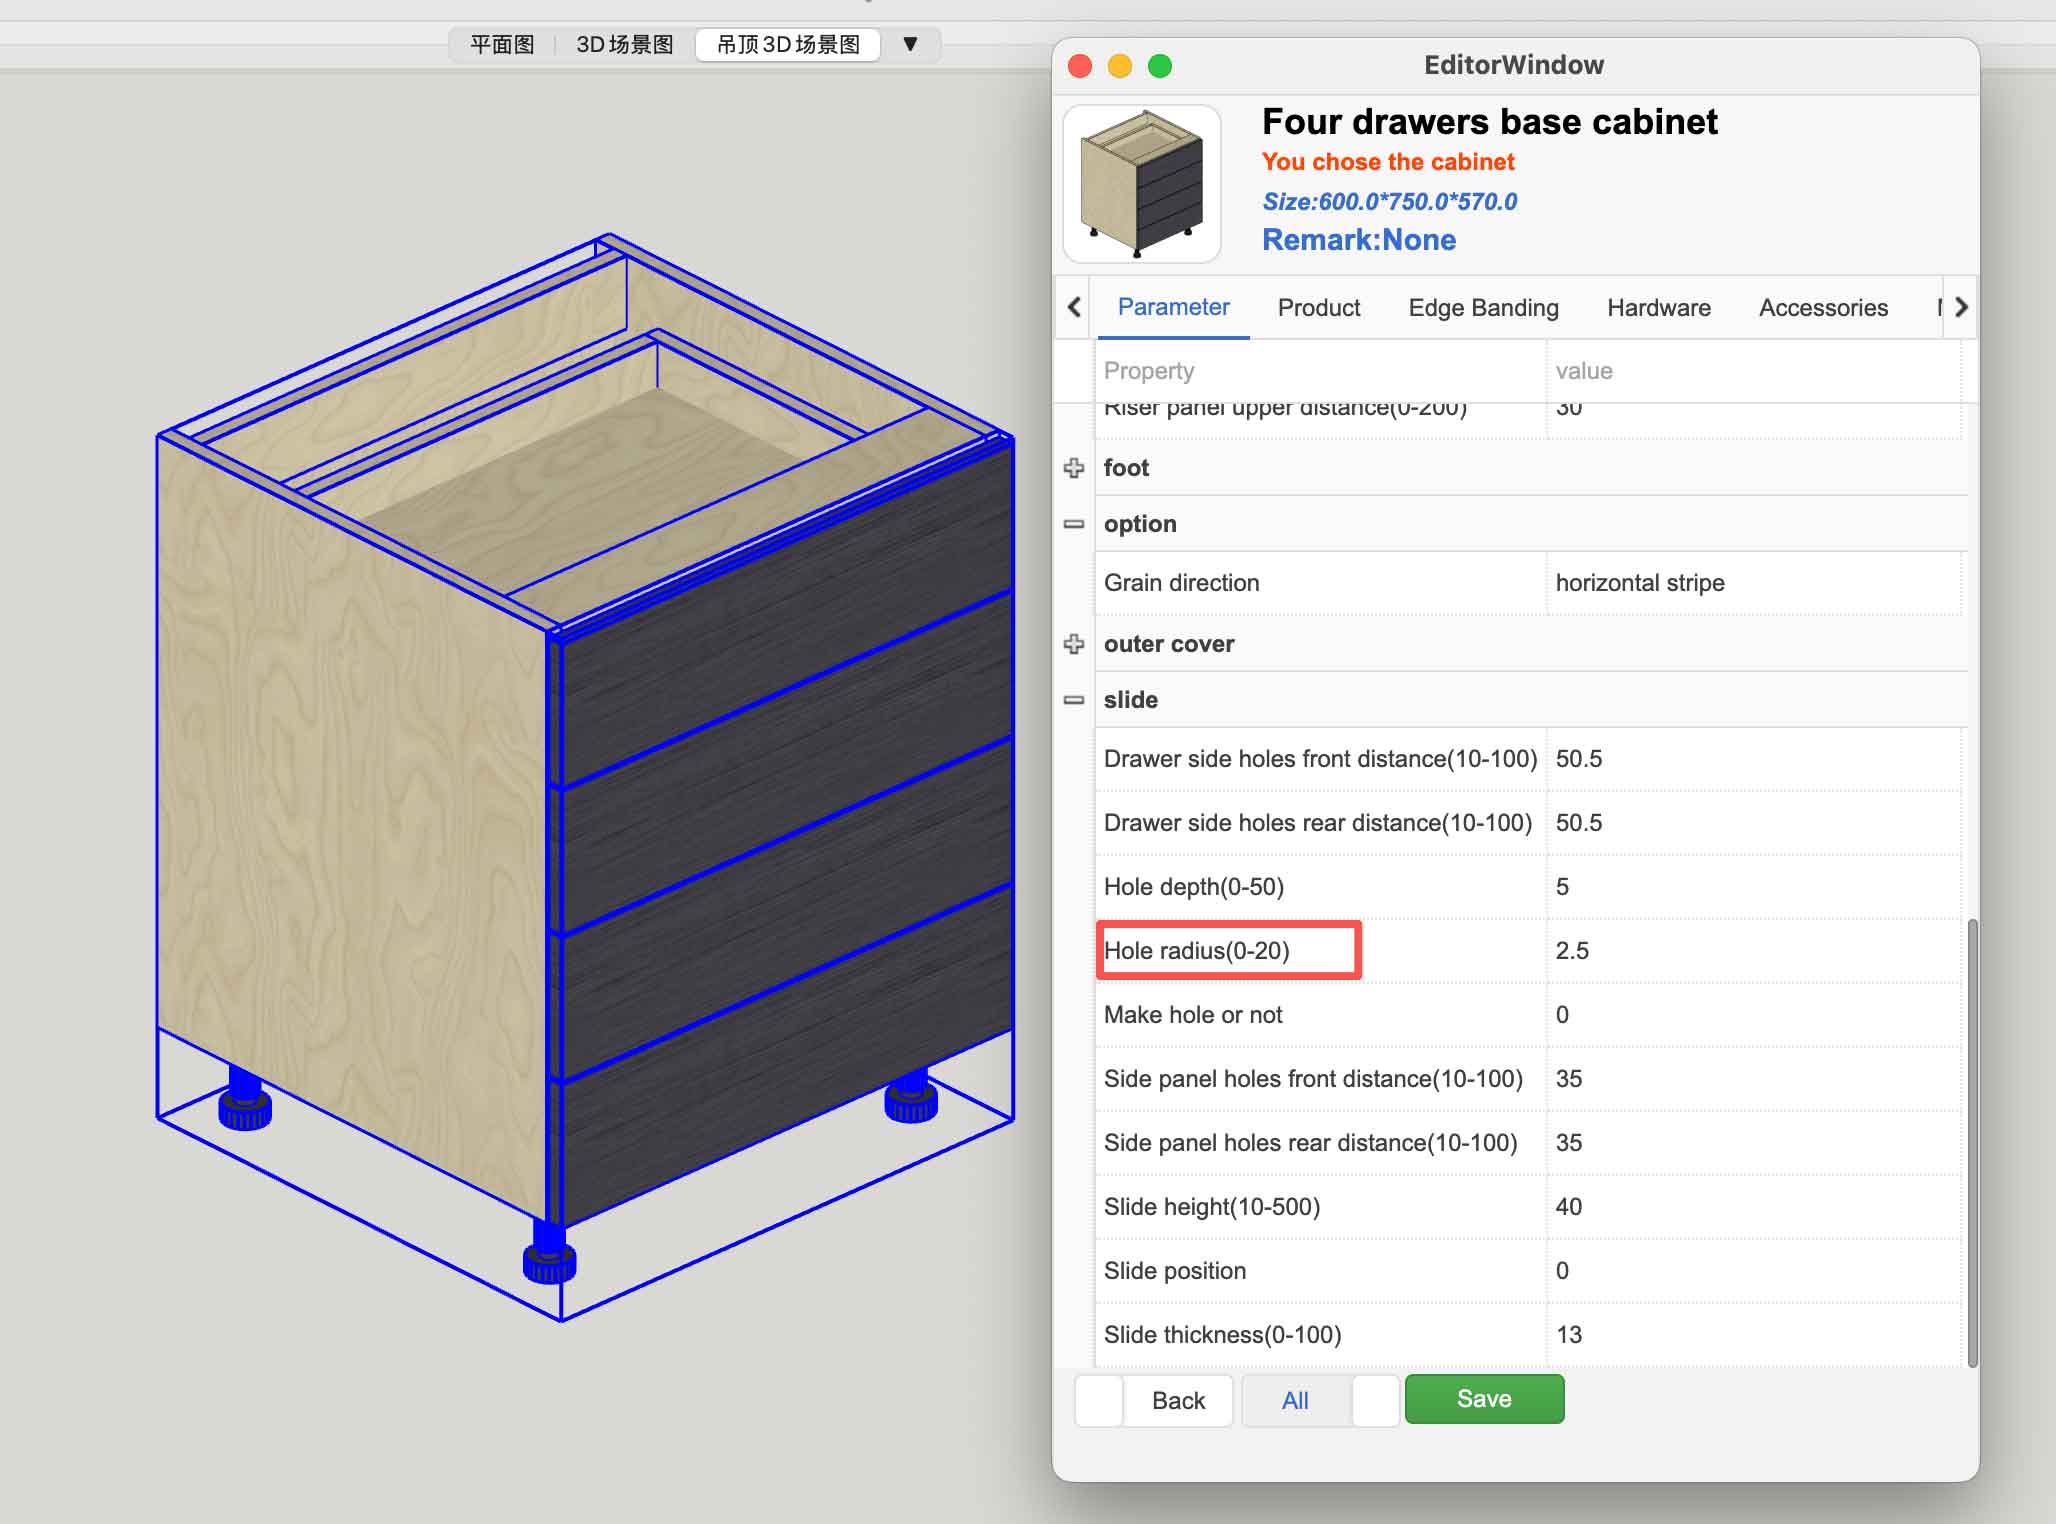The image size is (2056, 1524).
Task: Collapse the slide section minus icon
Action: click(1073, 700)
